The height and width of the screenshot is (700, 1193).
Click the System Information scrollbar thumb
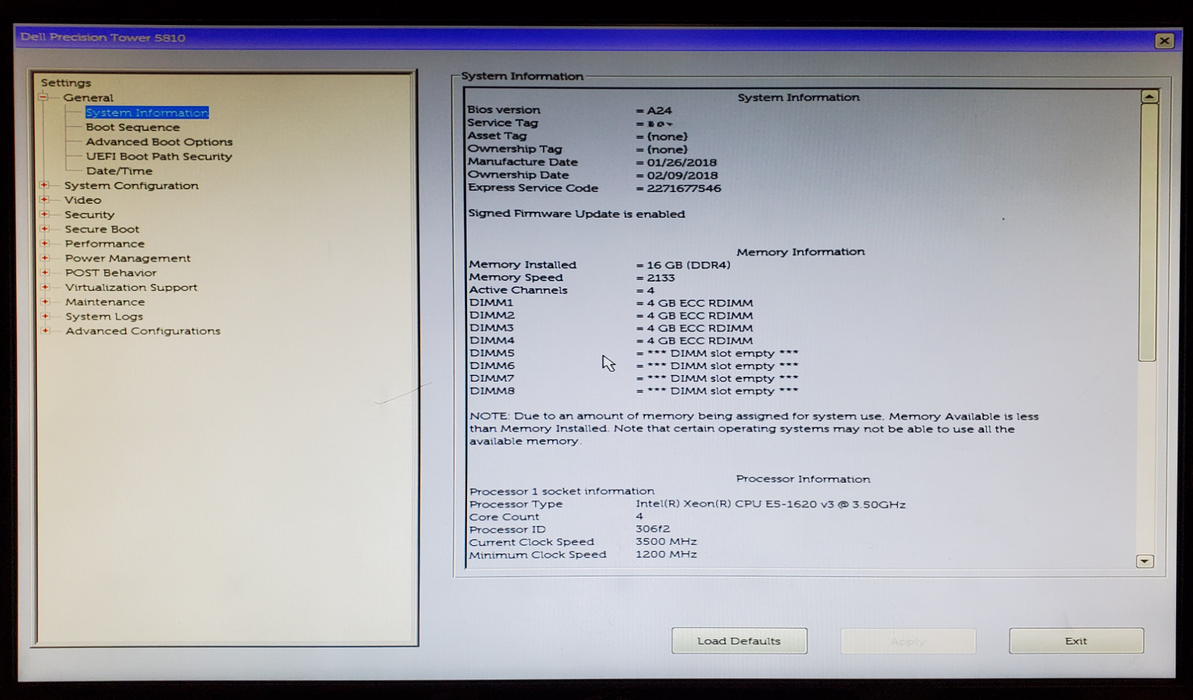coord(1148,232)
